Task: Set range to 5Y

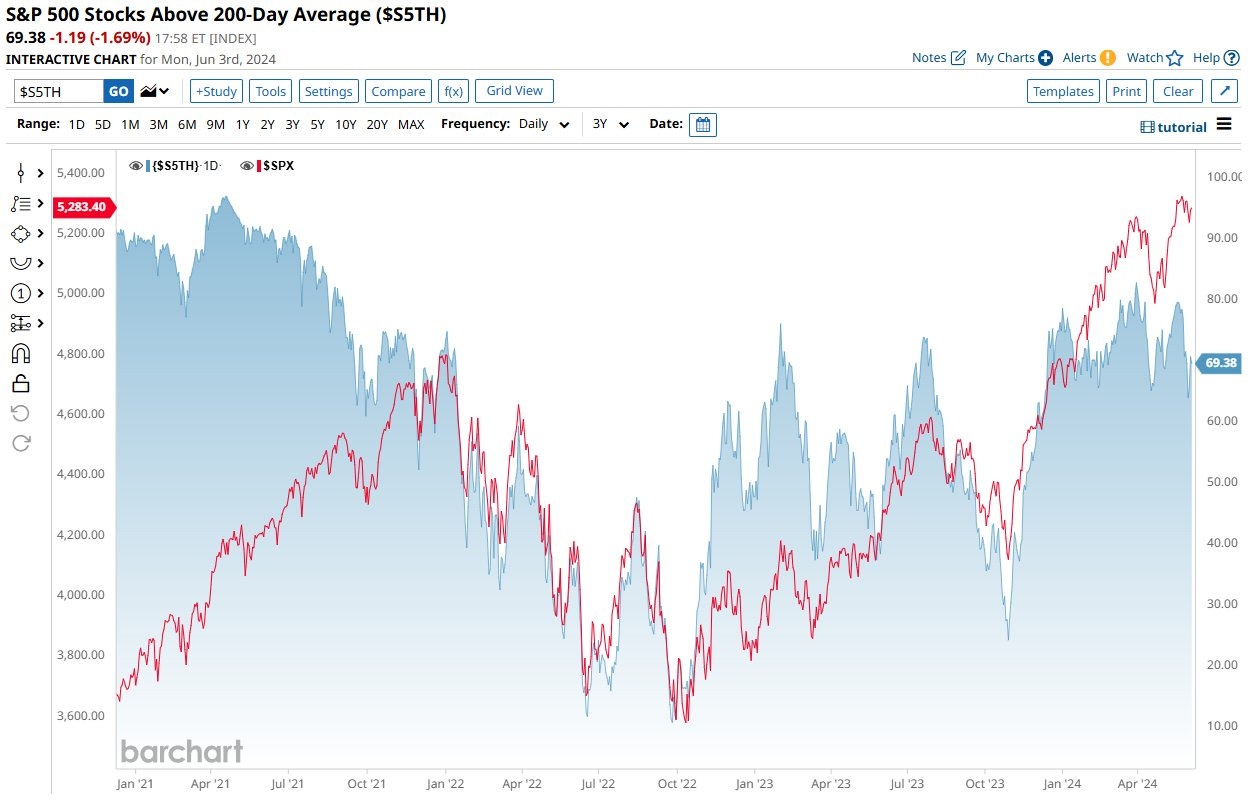Action: [317, 125]
